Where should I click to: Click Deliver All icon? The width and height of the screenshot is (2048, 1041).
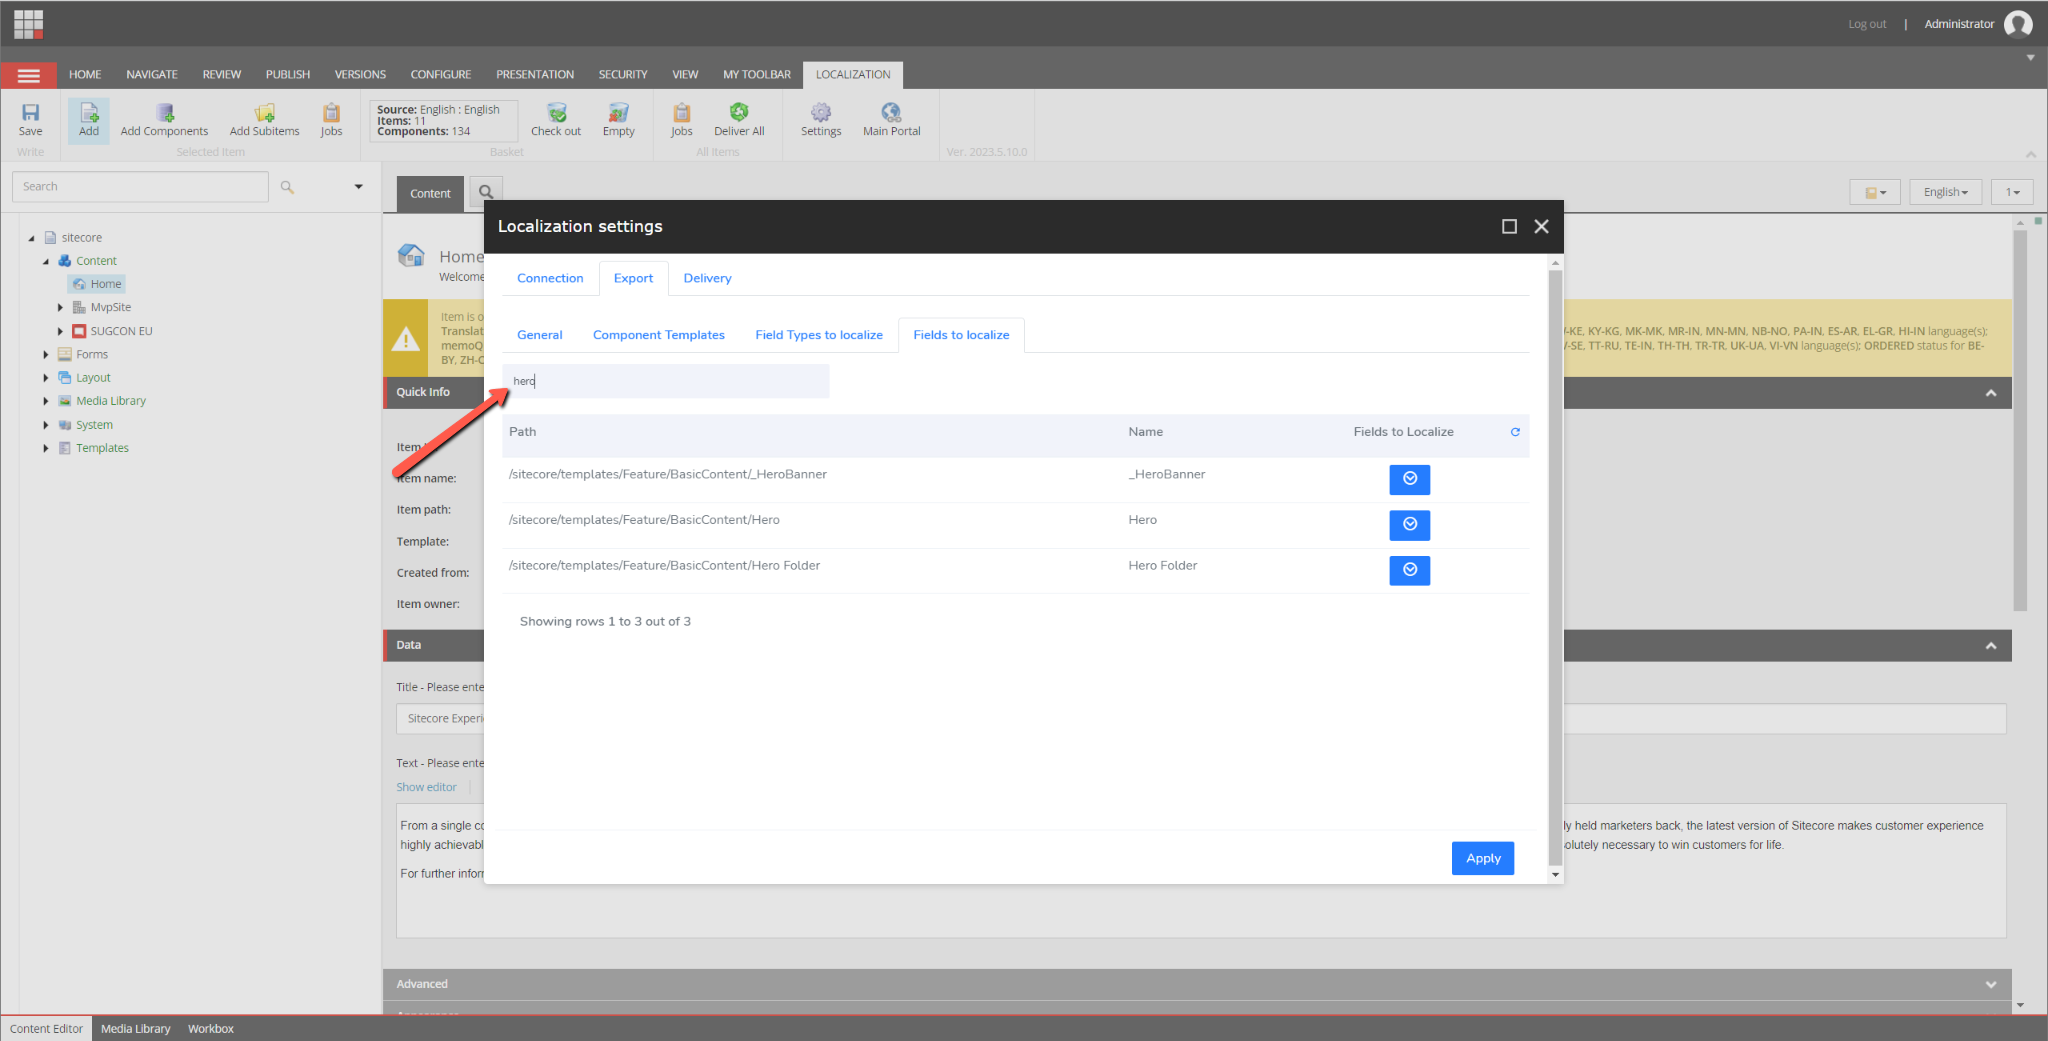pos(739,119)
